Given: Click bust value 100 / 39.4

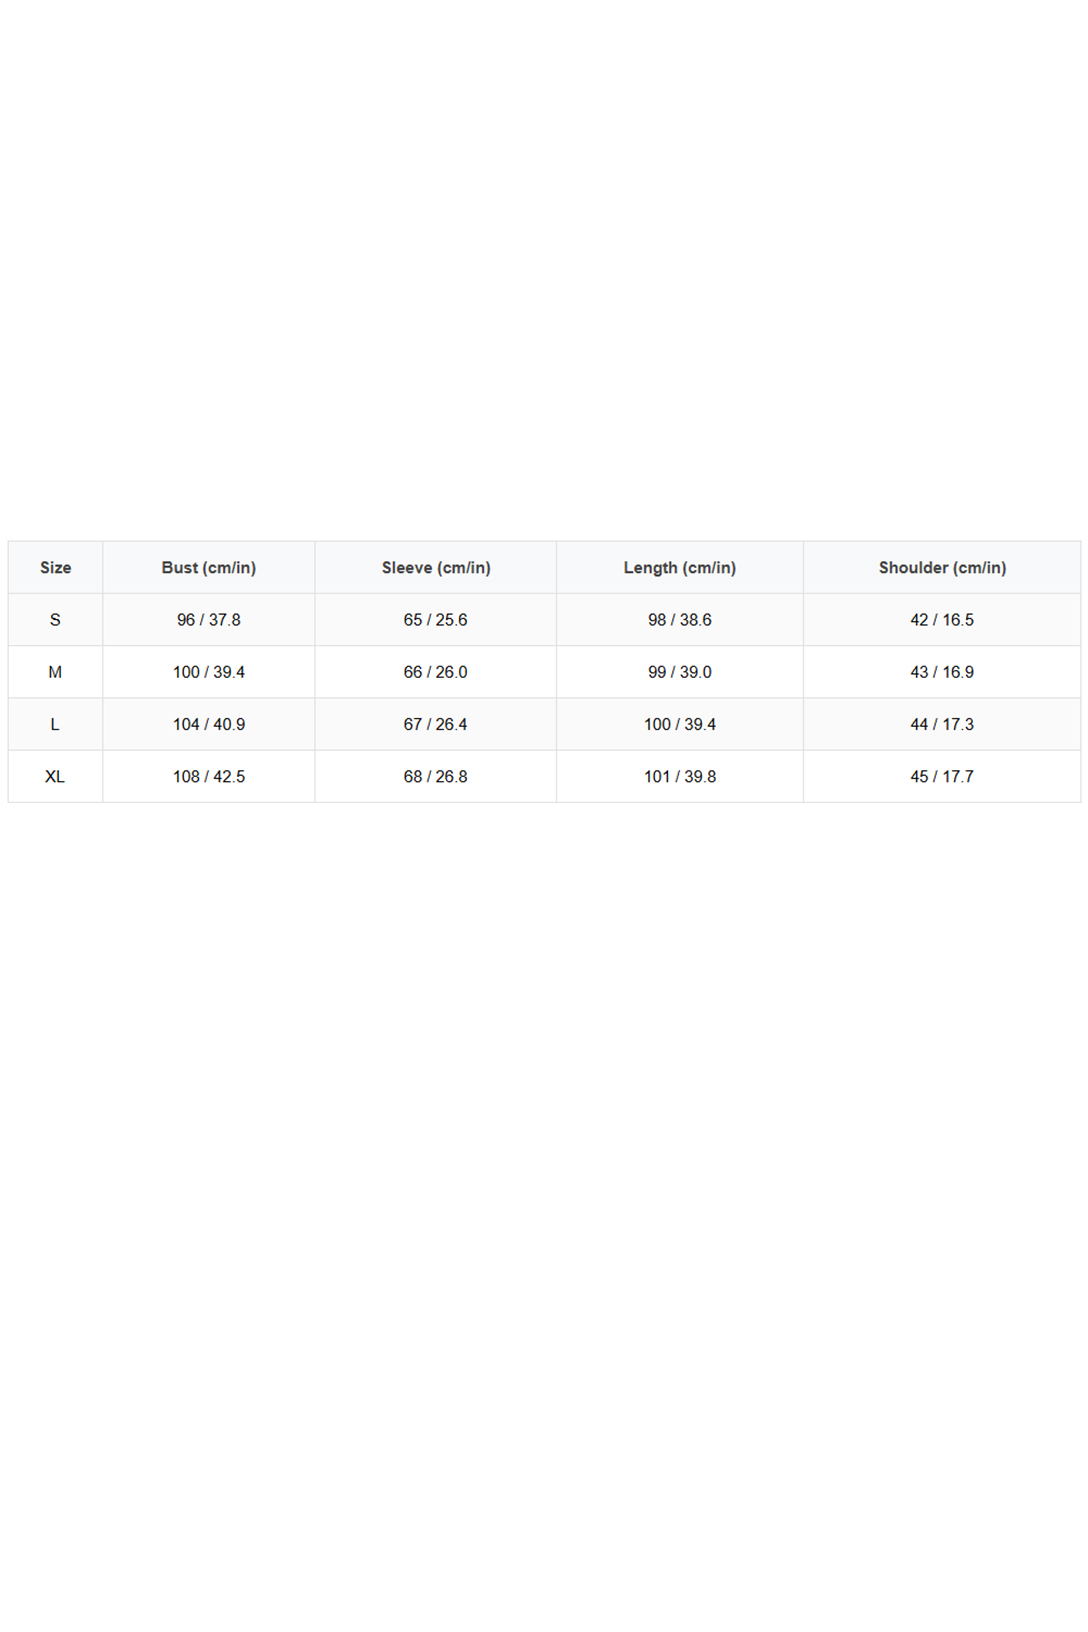Looking at the screenshot, I should click(209, 672).
